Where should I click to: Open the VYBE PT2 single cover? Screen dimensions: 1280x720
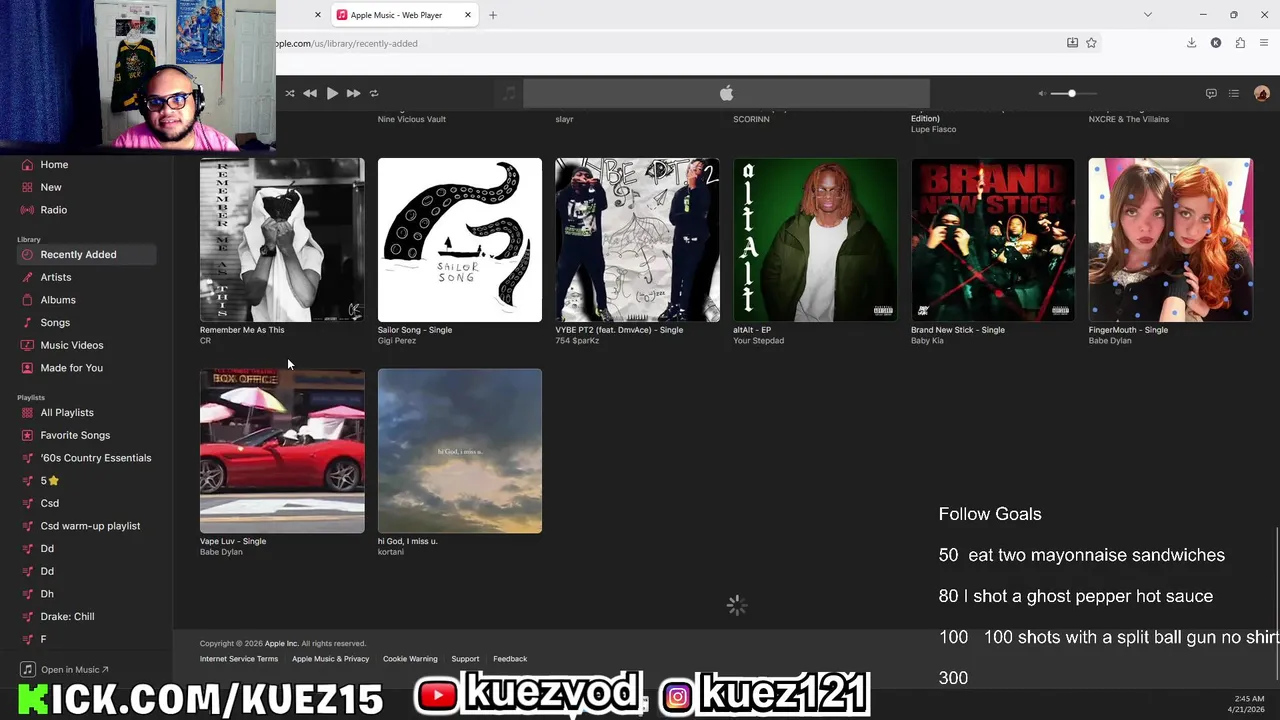coord(637,240)
